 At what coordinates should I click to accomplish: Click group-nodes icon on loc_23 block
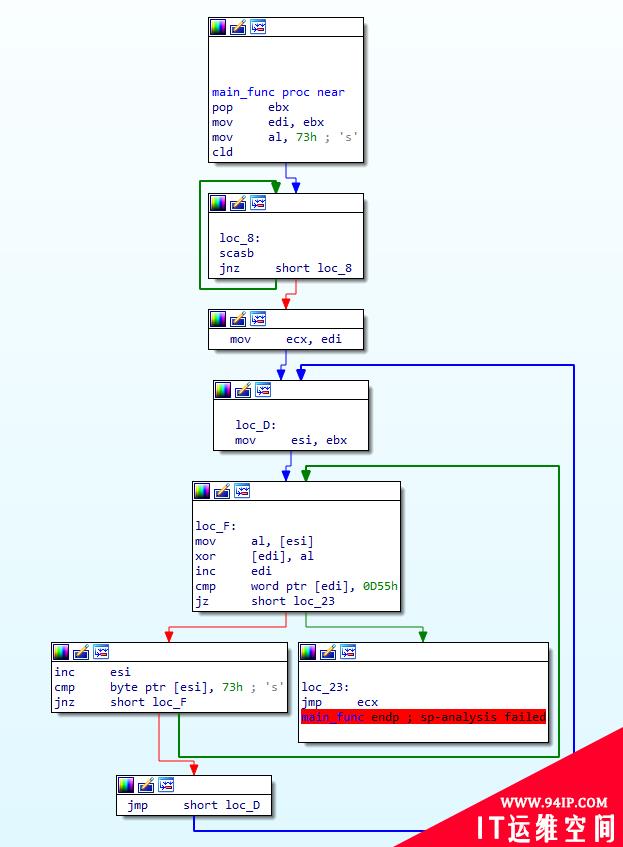[348, 652]
